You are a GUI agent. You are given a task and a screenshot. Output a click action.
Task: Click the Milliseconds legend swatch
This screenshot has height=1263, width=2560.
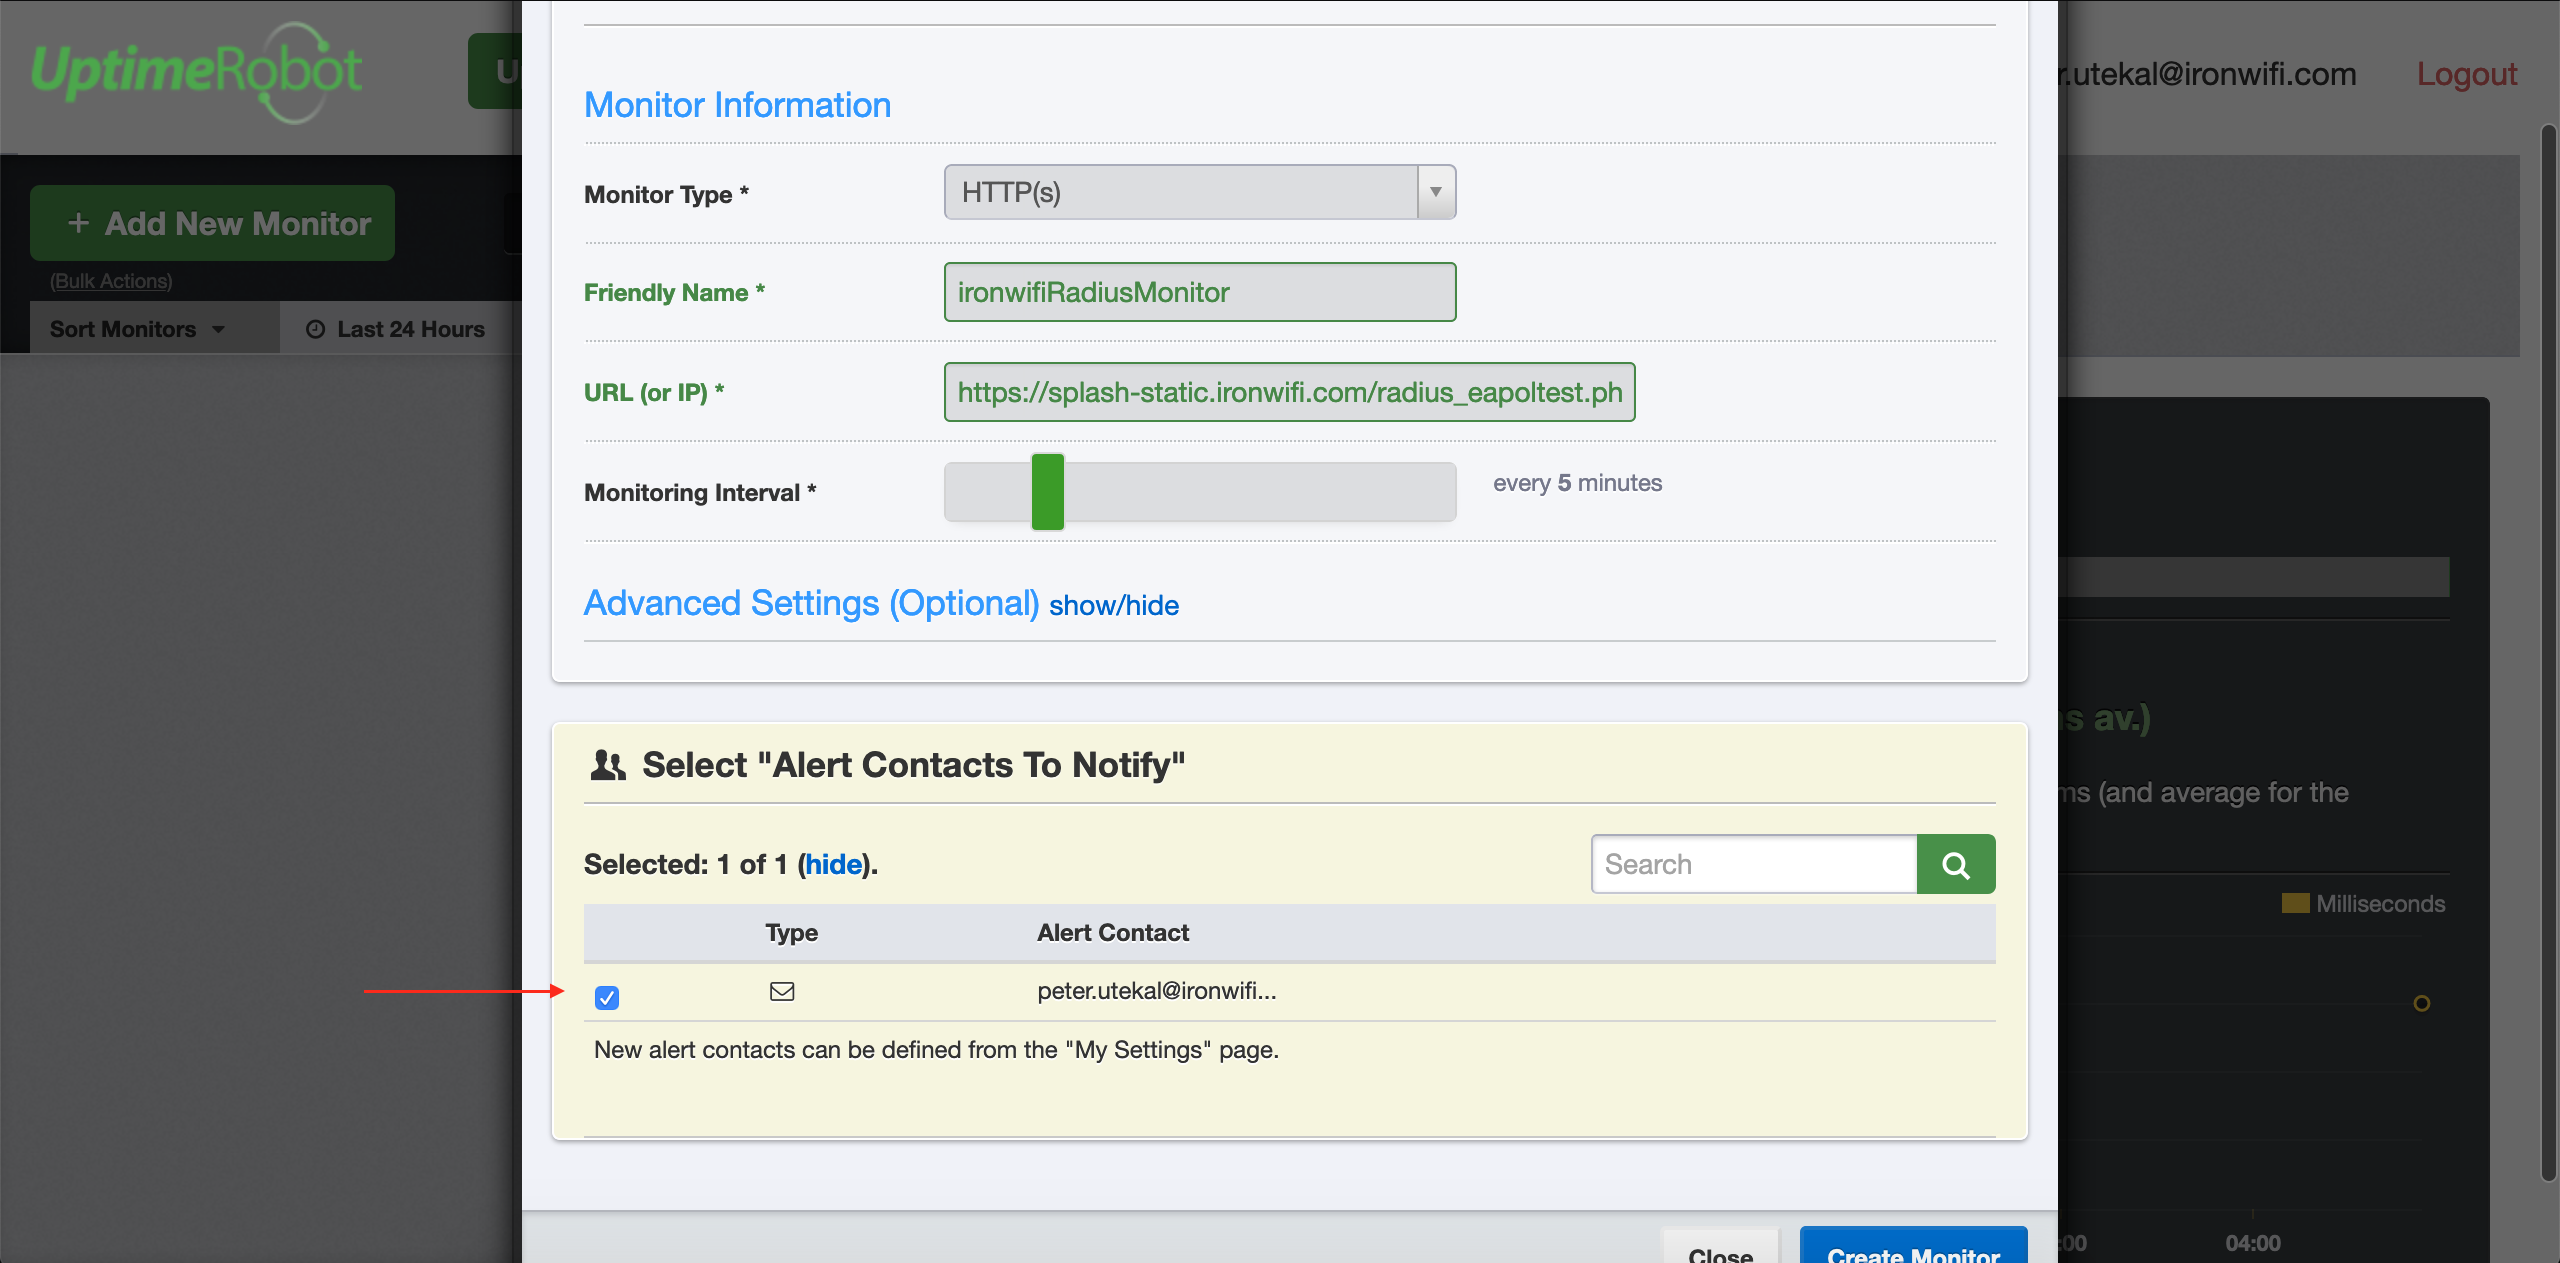click(x=2296, y=903)
